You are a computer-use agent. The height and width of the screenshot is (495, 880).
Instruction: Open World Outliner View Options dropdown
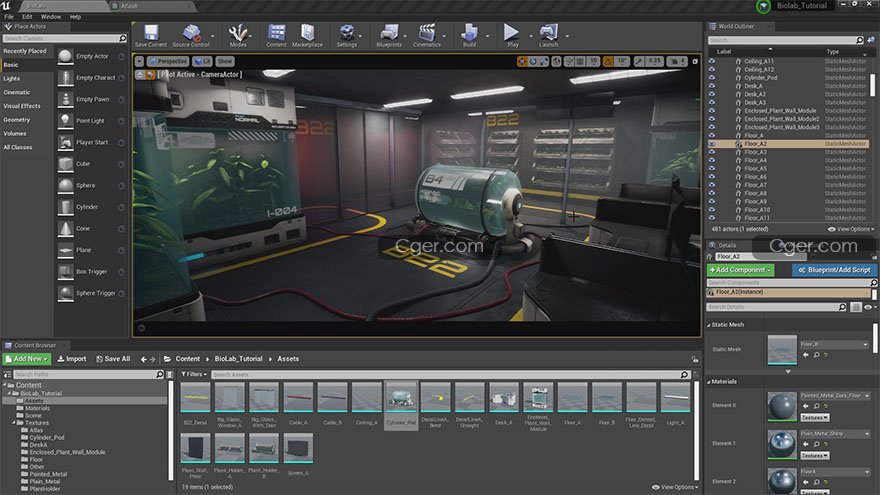pos(851,229)
